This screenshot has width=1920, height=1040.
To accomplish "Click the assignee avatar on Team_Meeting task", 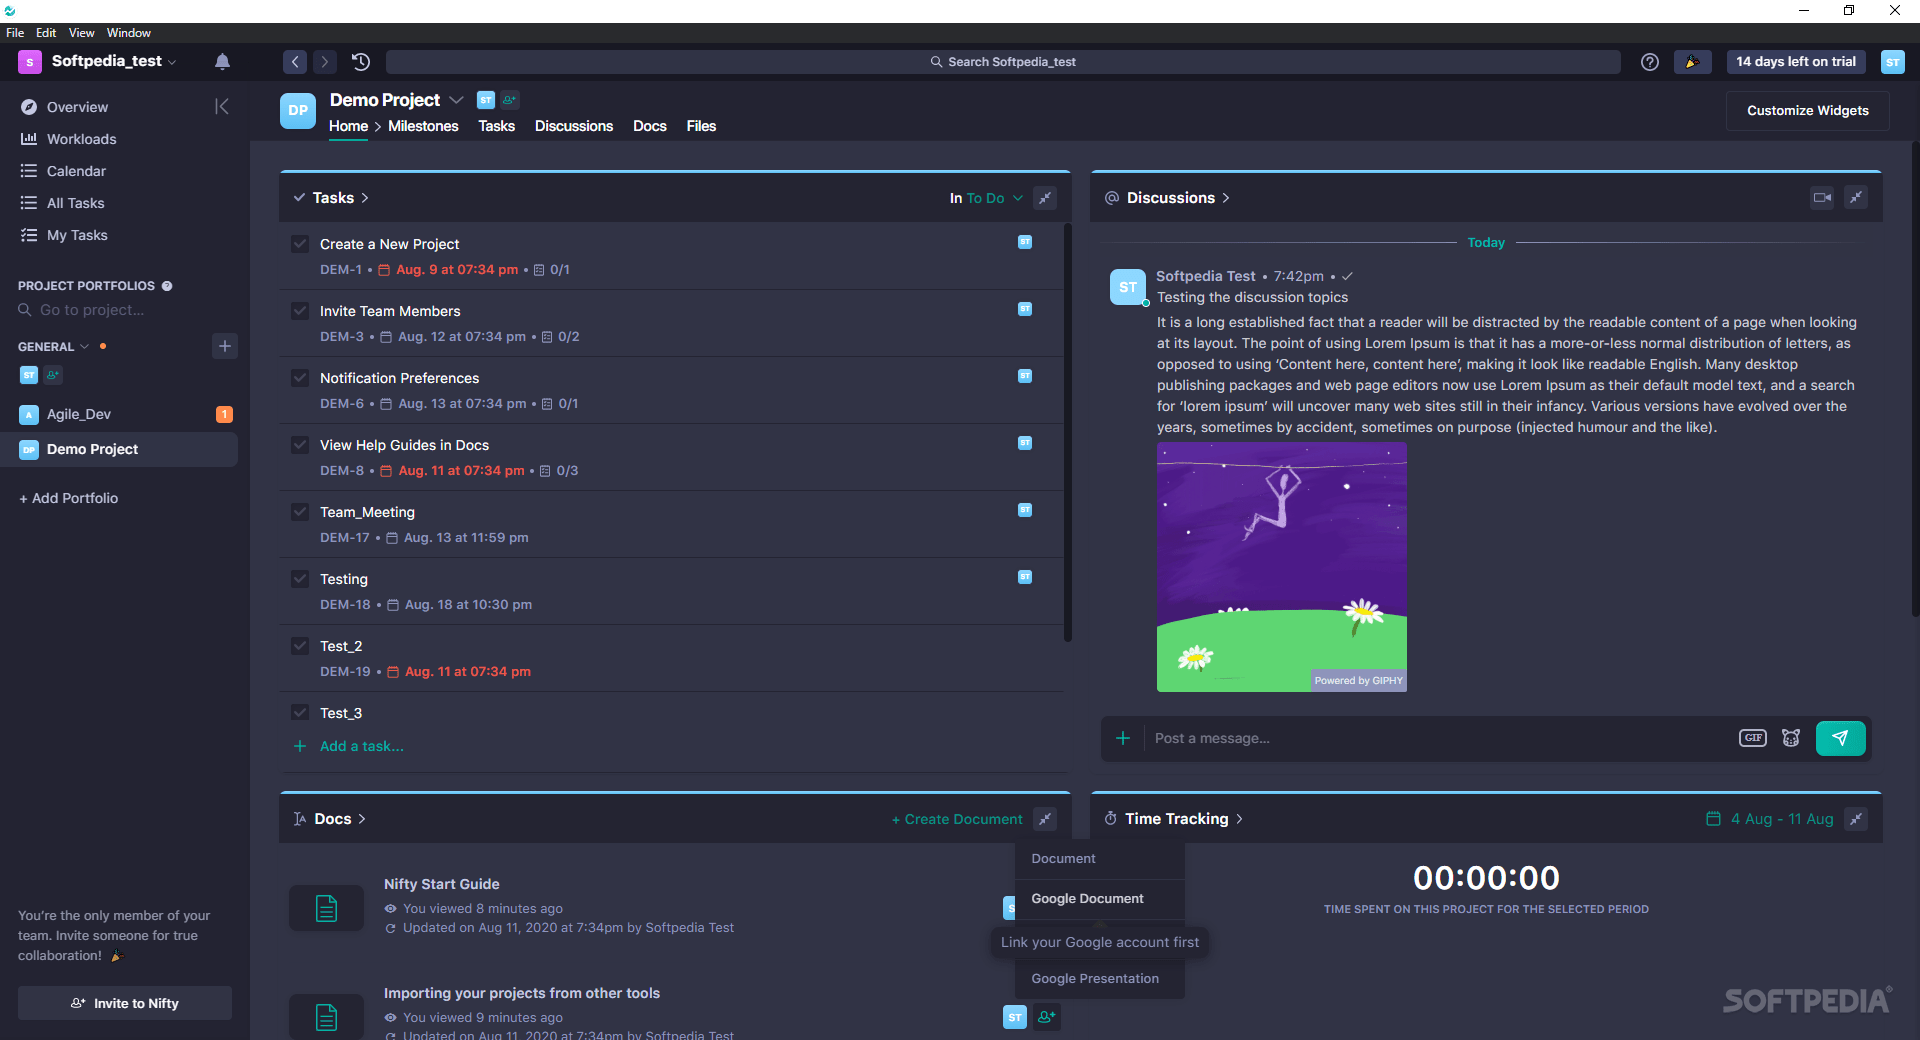I will (x=1025, y=510).
